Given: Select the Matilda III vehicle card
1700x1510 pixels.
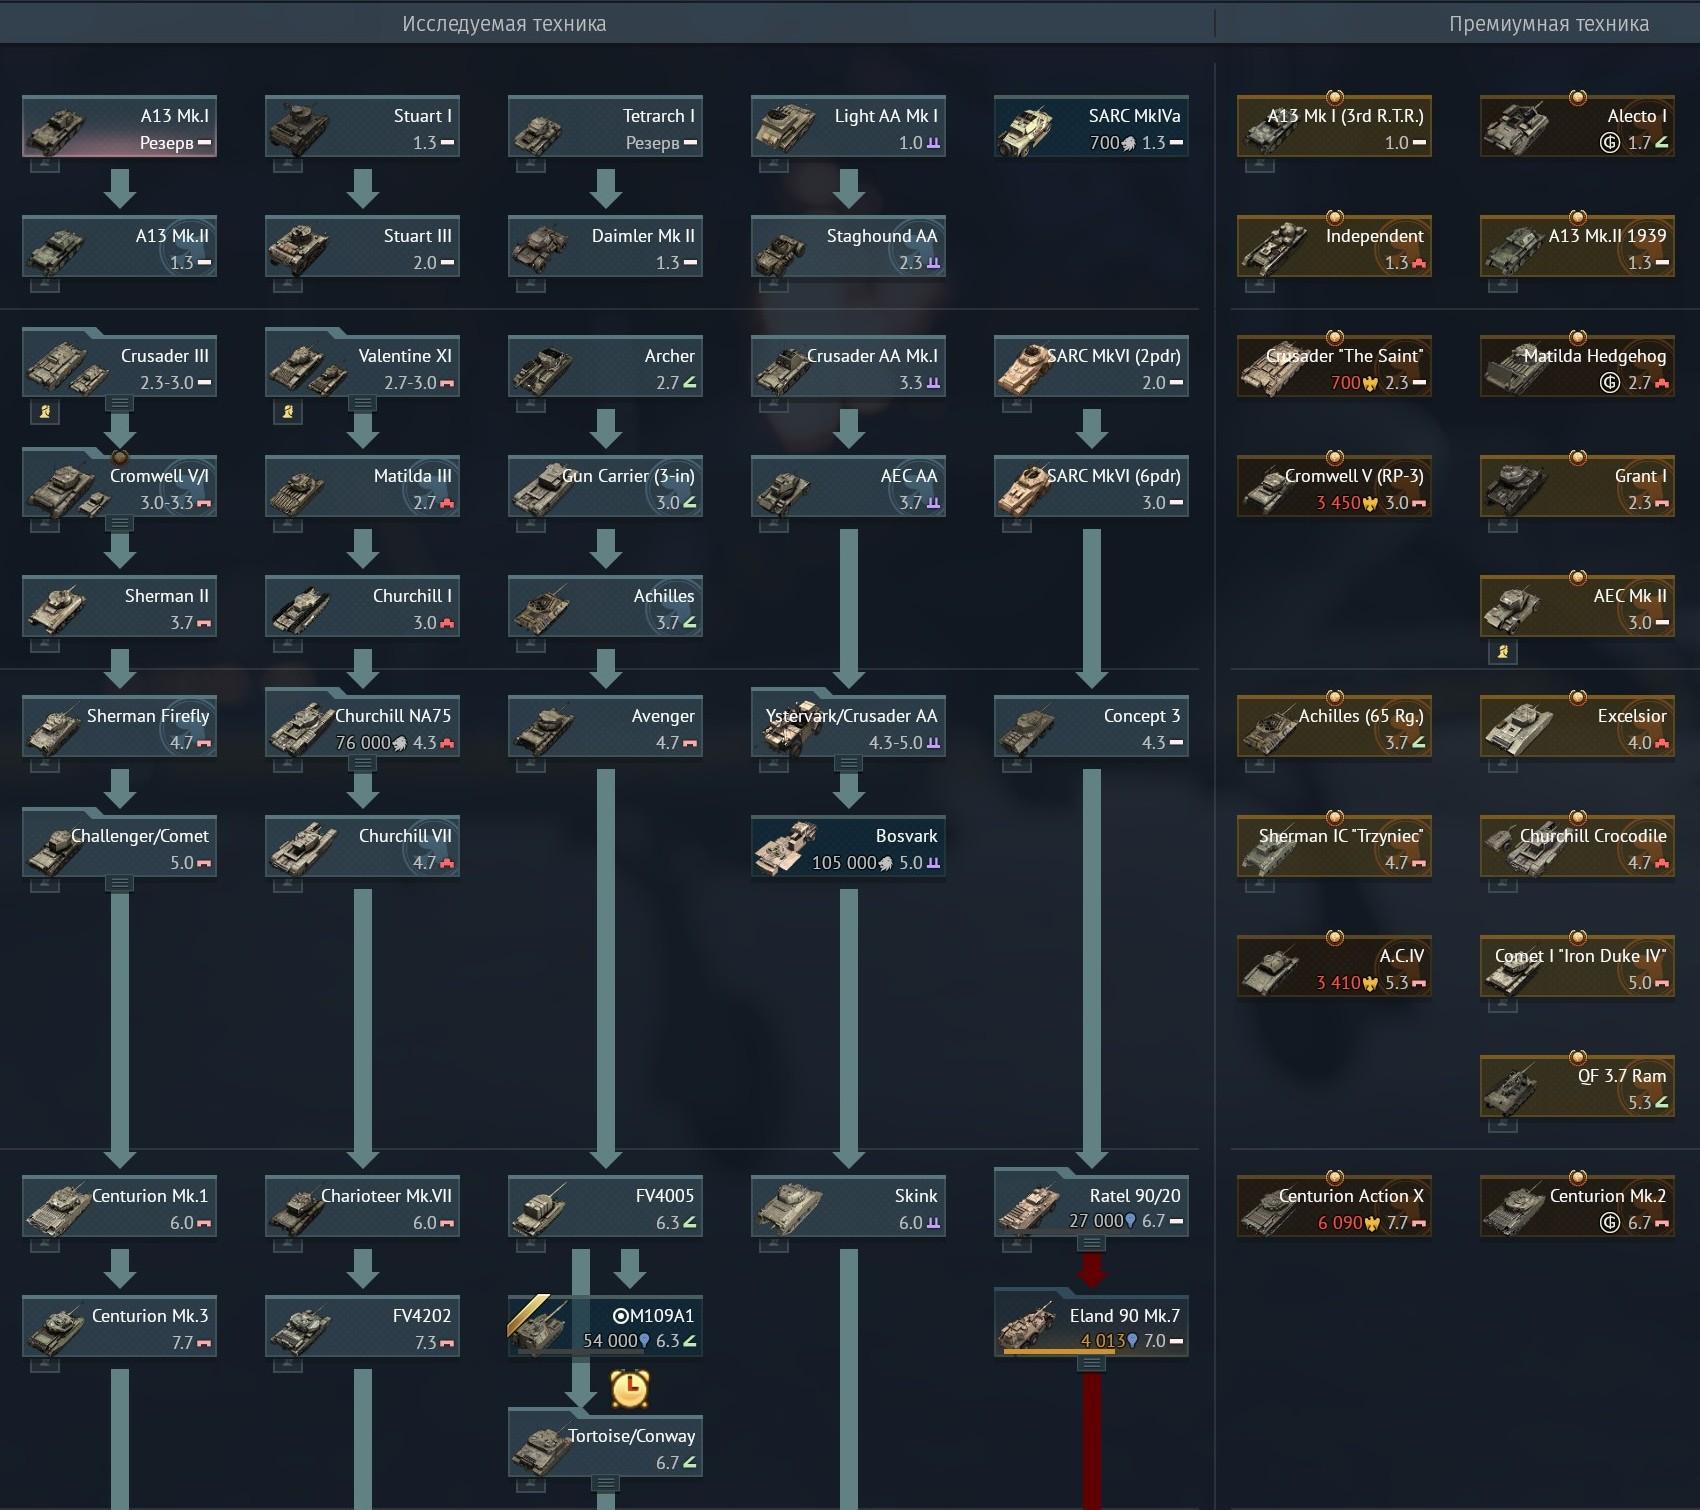Looking at the screenshot, I should (362, 487).
